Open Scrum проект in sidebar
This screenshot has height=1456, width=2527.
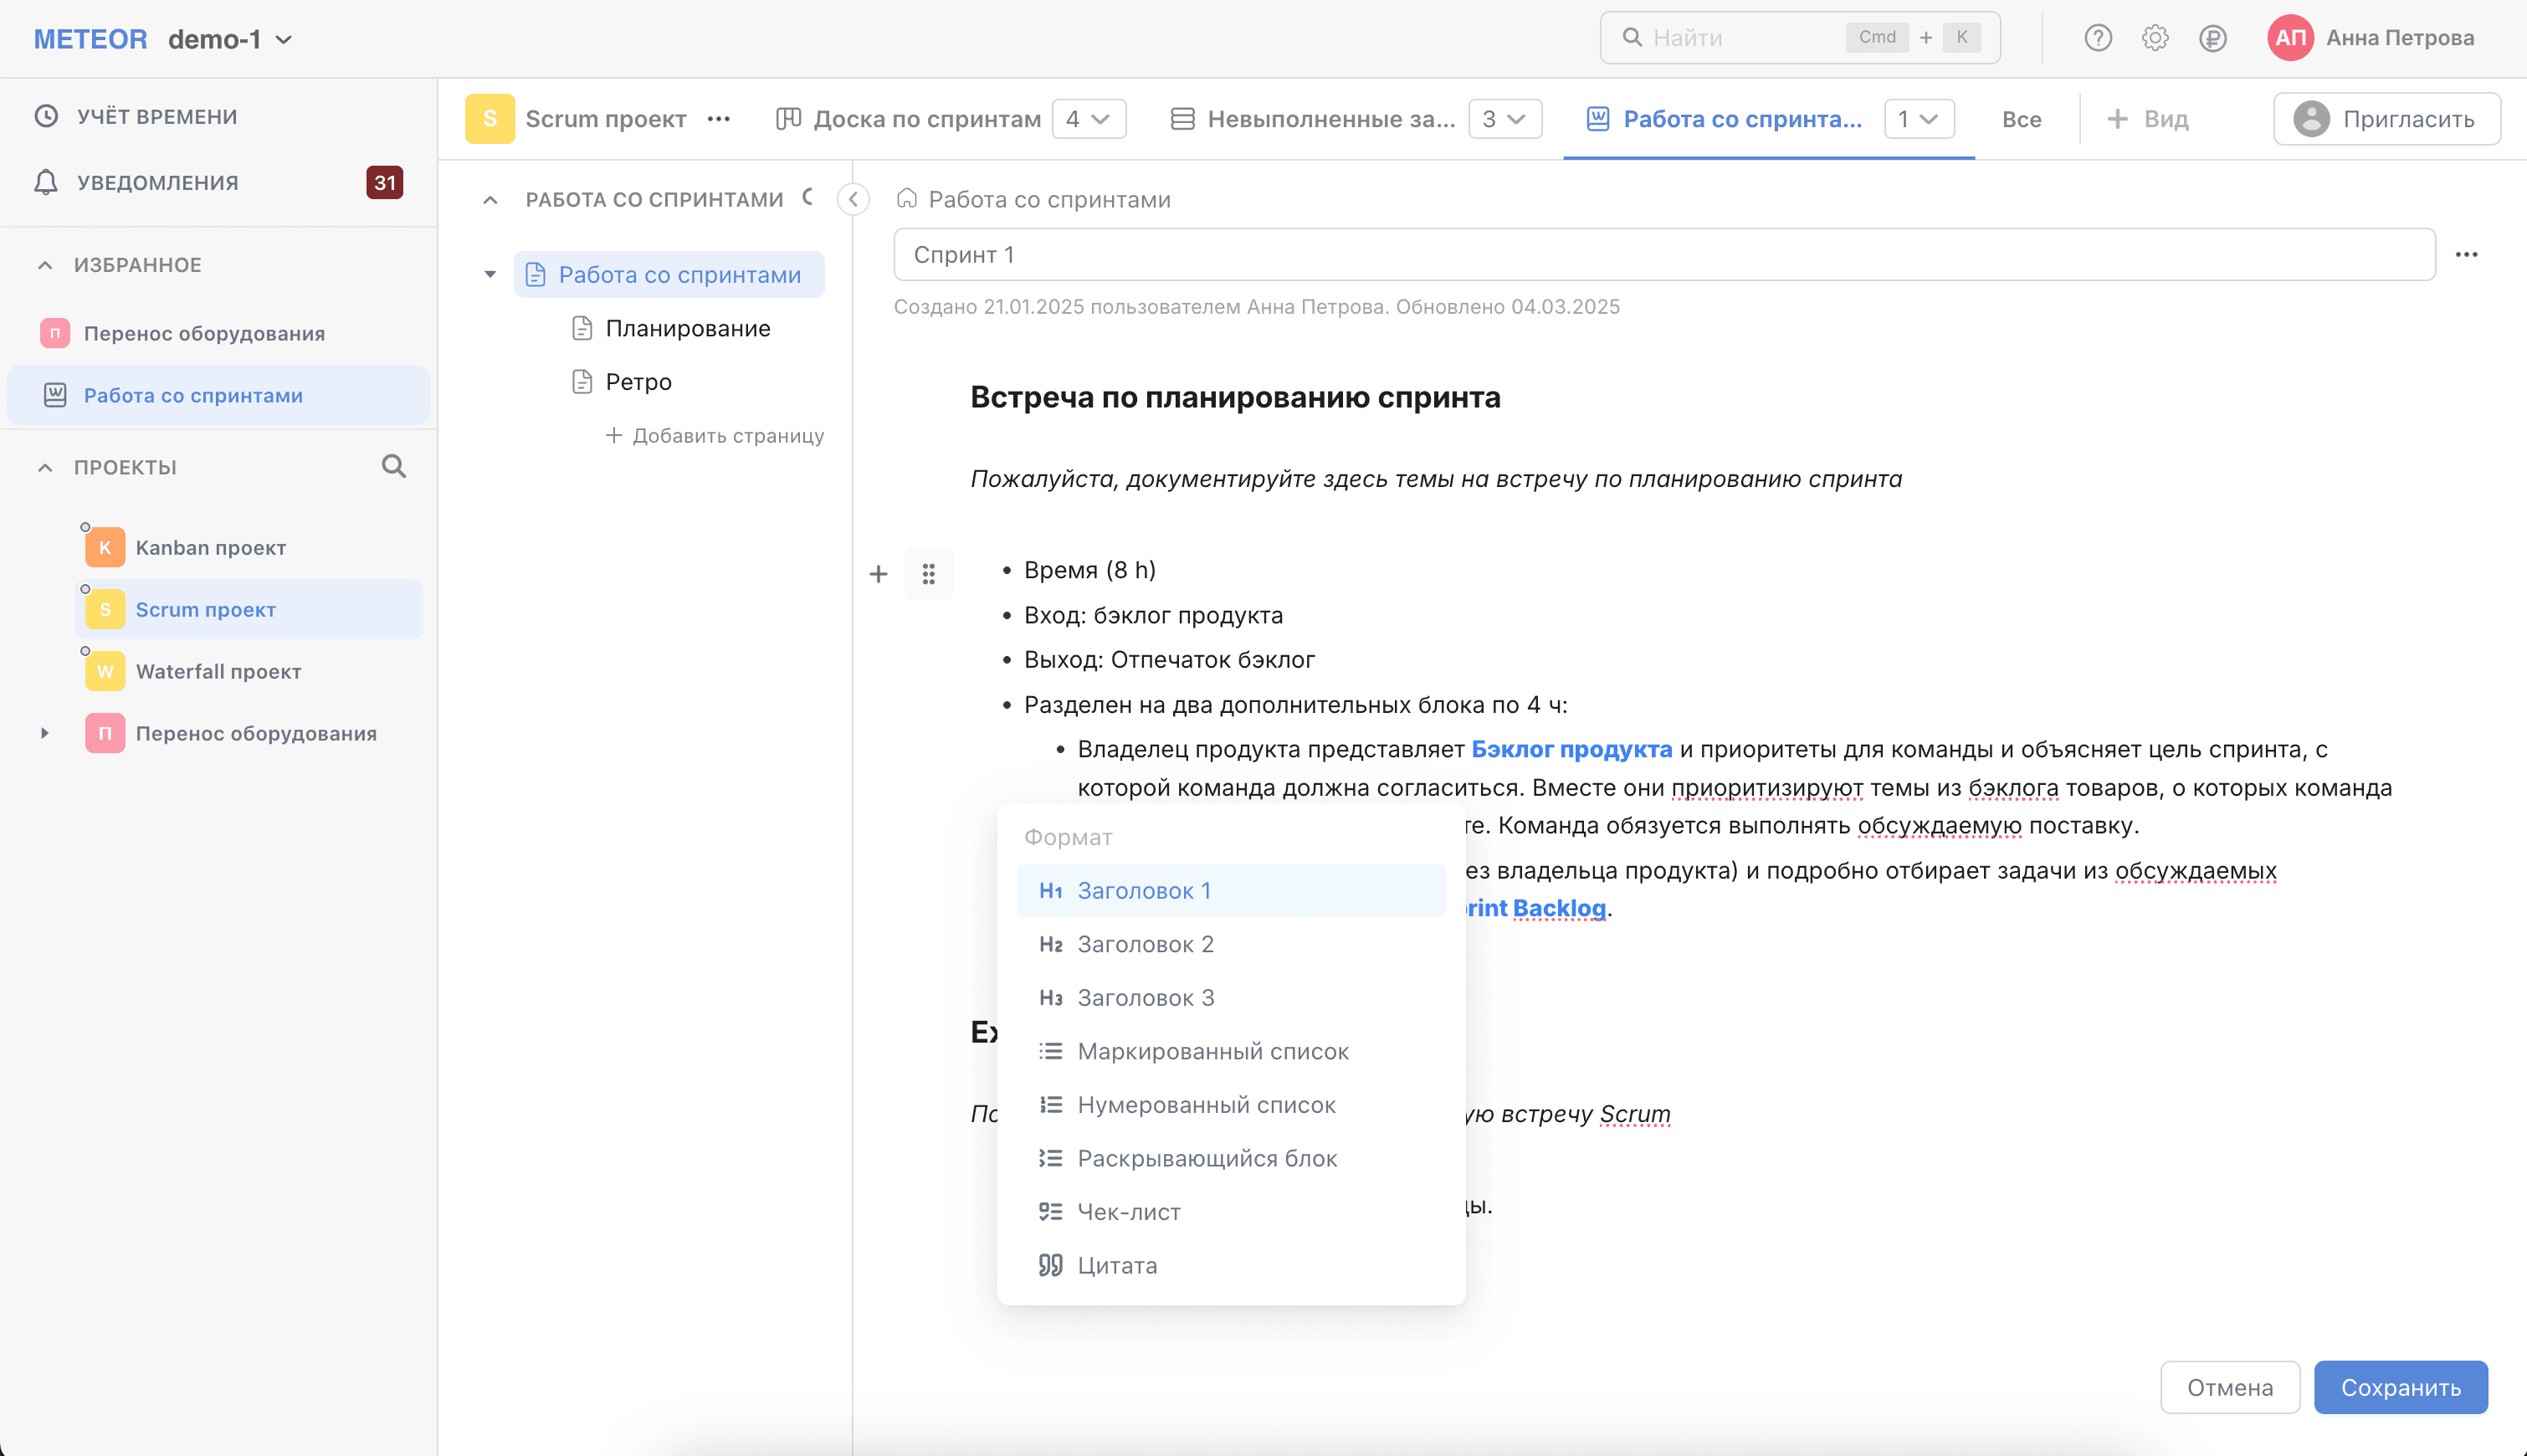(x=249, y=609)
